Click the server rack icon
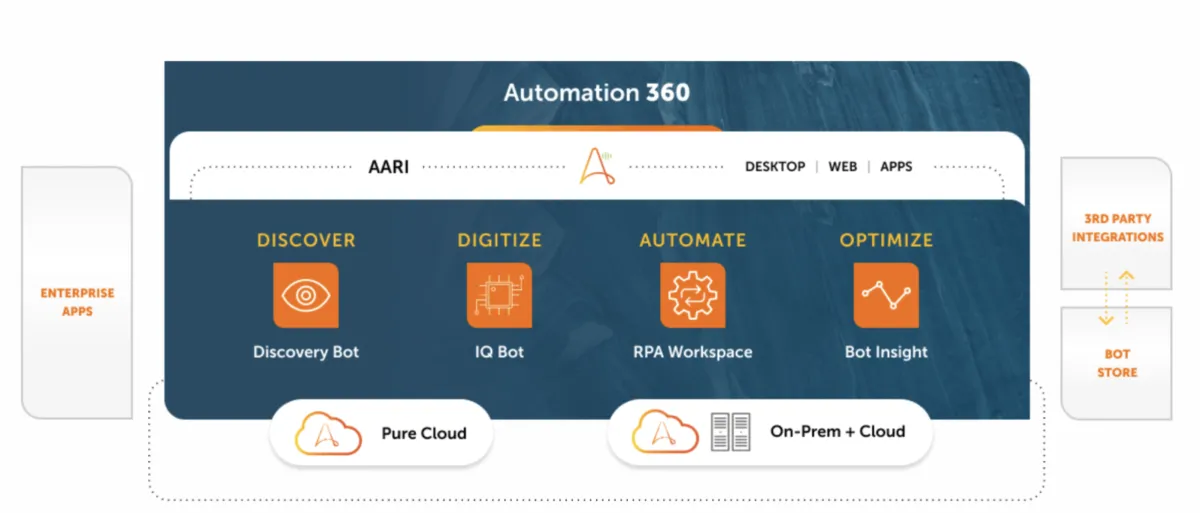Image resolution: width=1200 pixels, height=513 pixels. (x=730, y=432)
